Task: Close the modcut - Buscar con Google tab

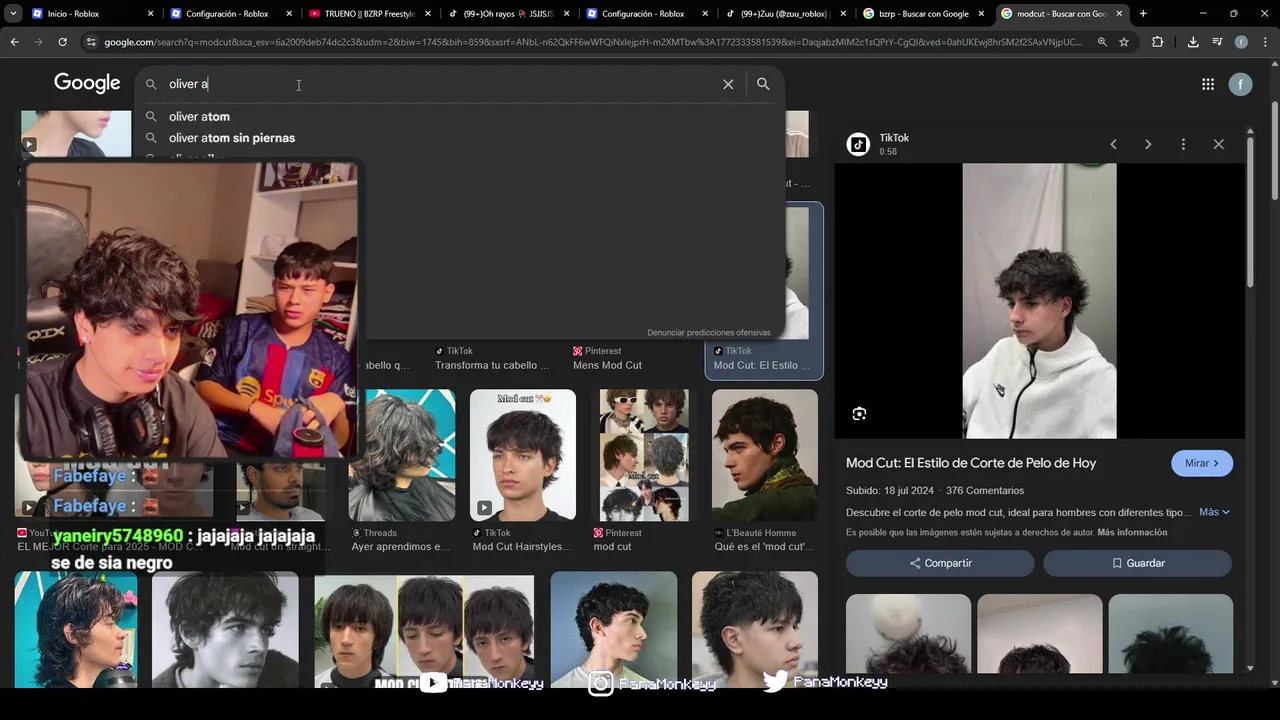Action: point(1119,14)
